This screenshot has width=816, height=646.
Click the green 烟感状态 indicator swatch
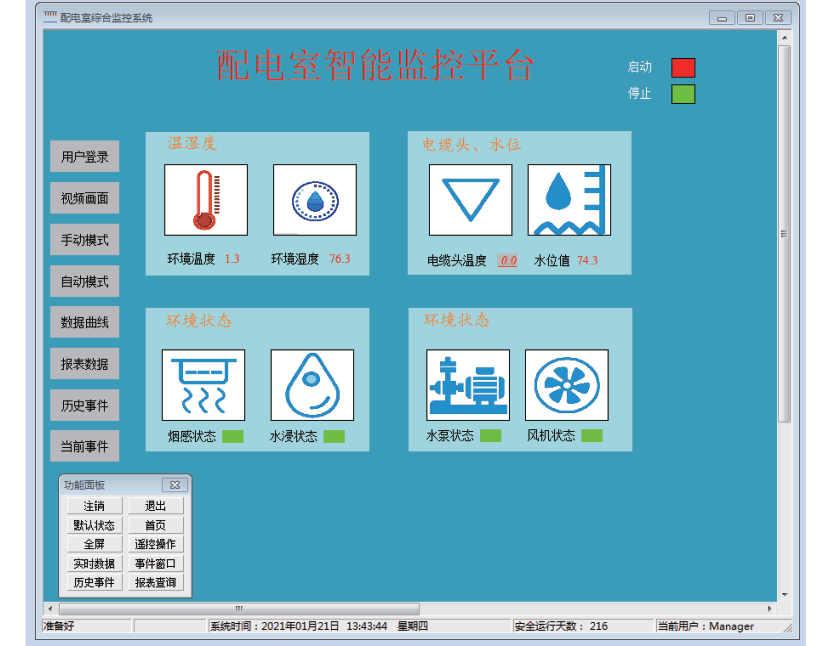pyautogui.click(x=232, y=436)
